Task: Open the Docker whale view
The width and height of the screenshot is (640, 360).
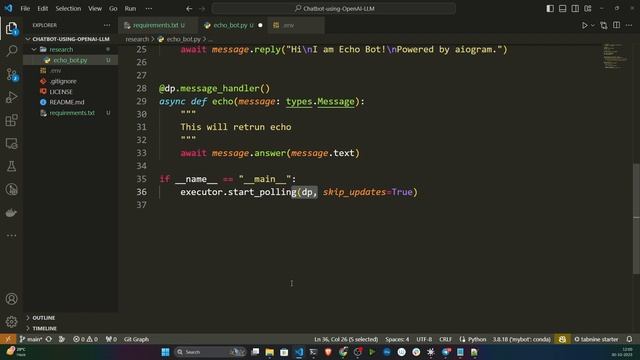Action: pos(11,213)
